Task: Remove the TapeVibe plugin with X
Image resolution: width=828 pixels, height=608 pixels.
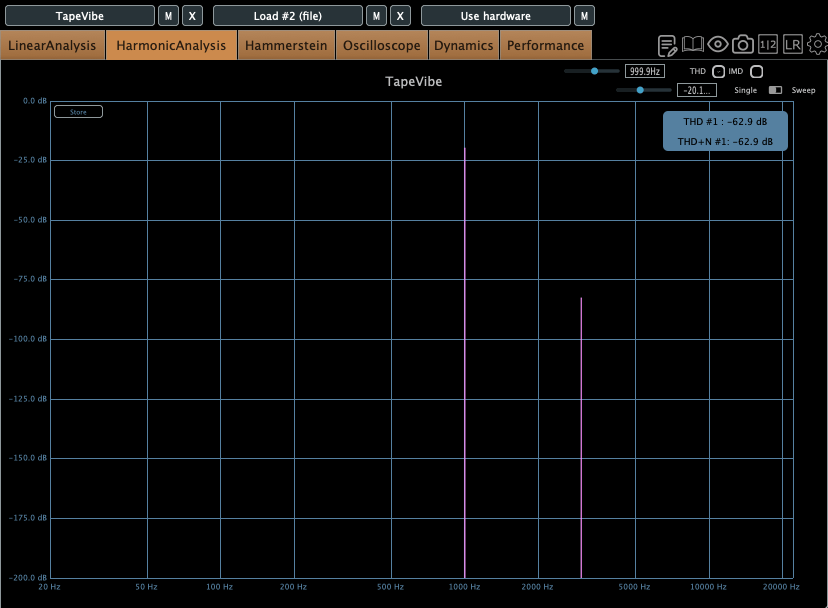Action: [x=192, y=16]
